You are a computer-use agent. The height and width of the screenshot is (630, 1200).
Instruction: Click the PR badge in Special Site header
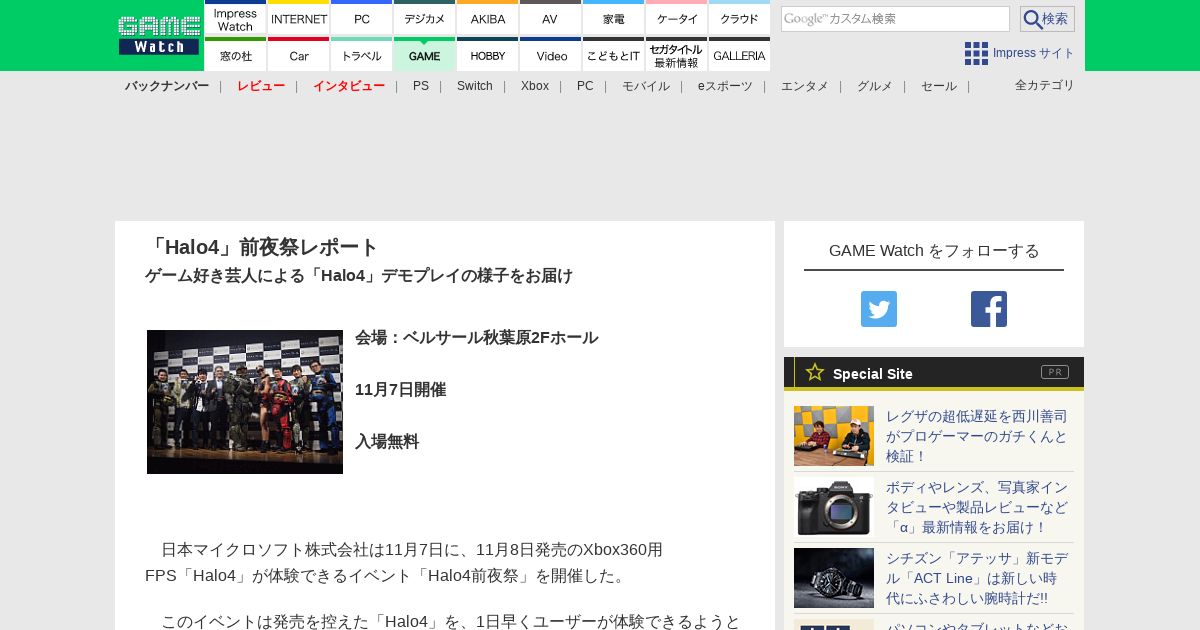click(1055, 372)
